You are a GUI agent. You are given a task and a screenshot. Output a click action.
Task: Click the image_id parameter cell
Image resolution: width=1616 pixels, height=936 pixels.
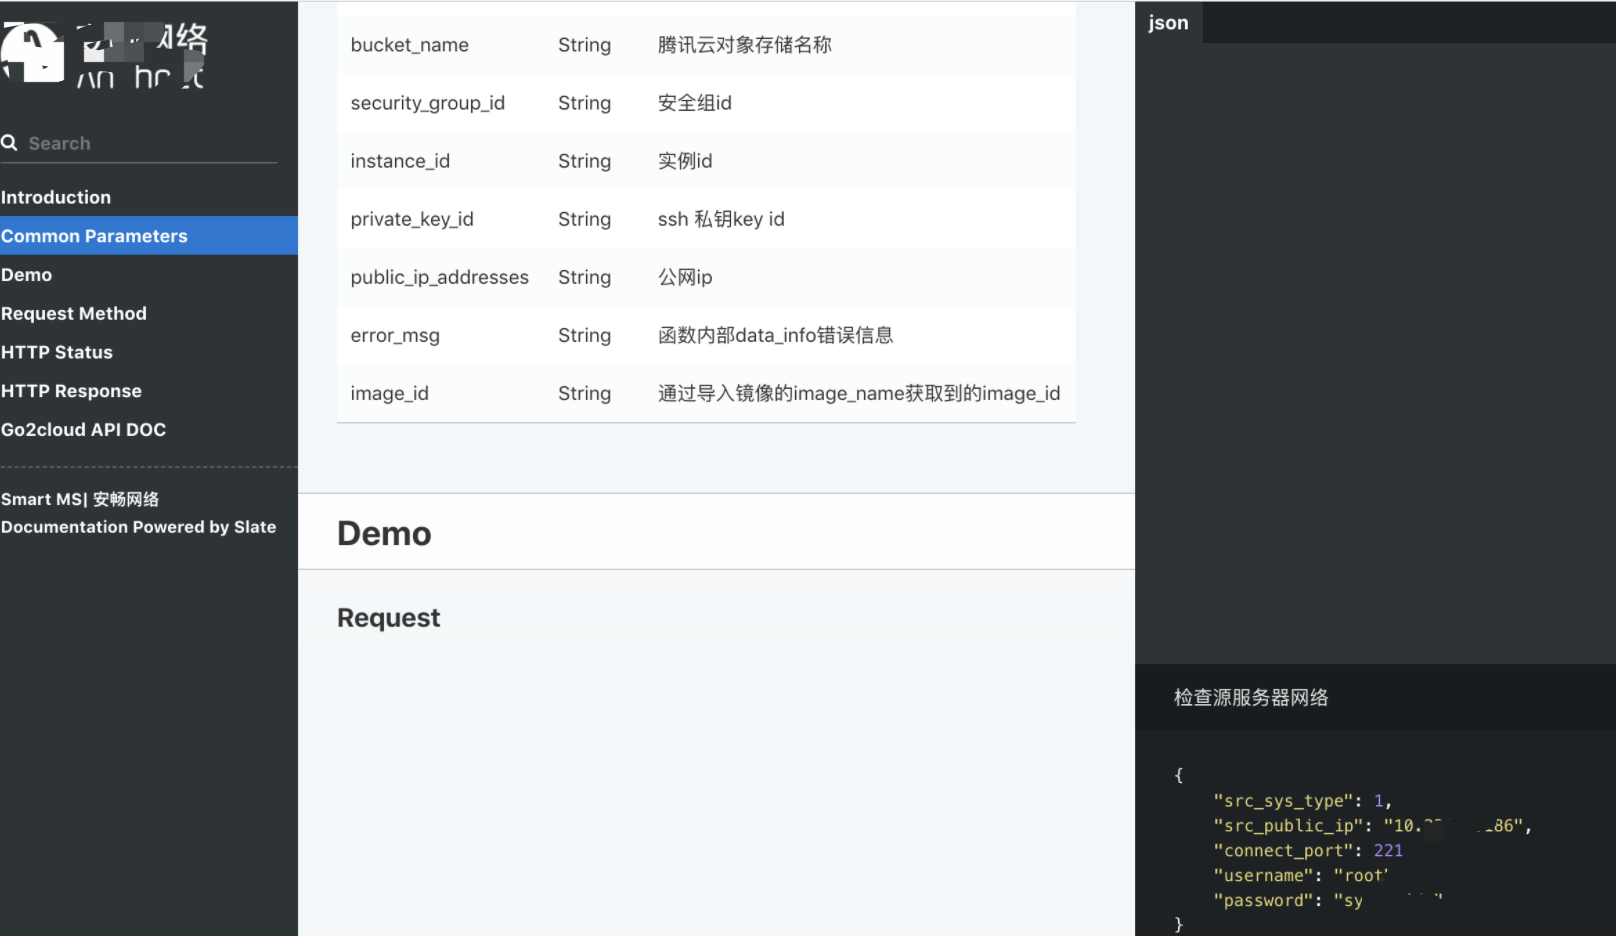(390, 393)
